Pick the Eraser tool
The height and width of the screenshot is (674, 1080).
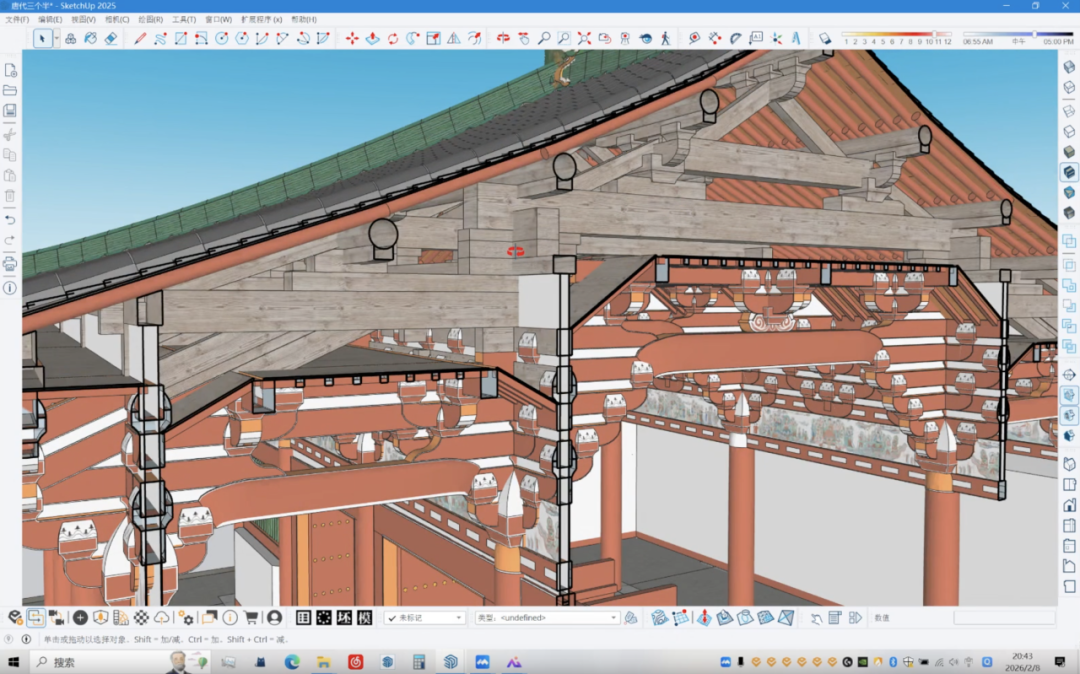tap(111, 39)
